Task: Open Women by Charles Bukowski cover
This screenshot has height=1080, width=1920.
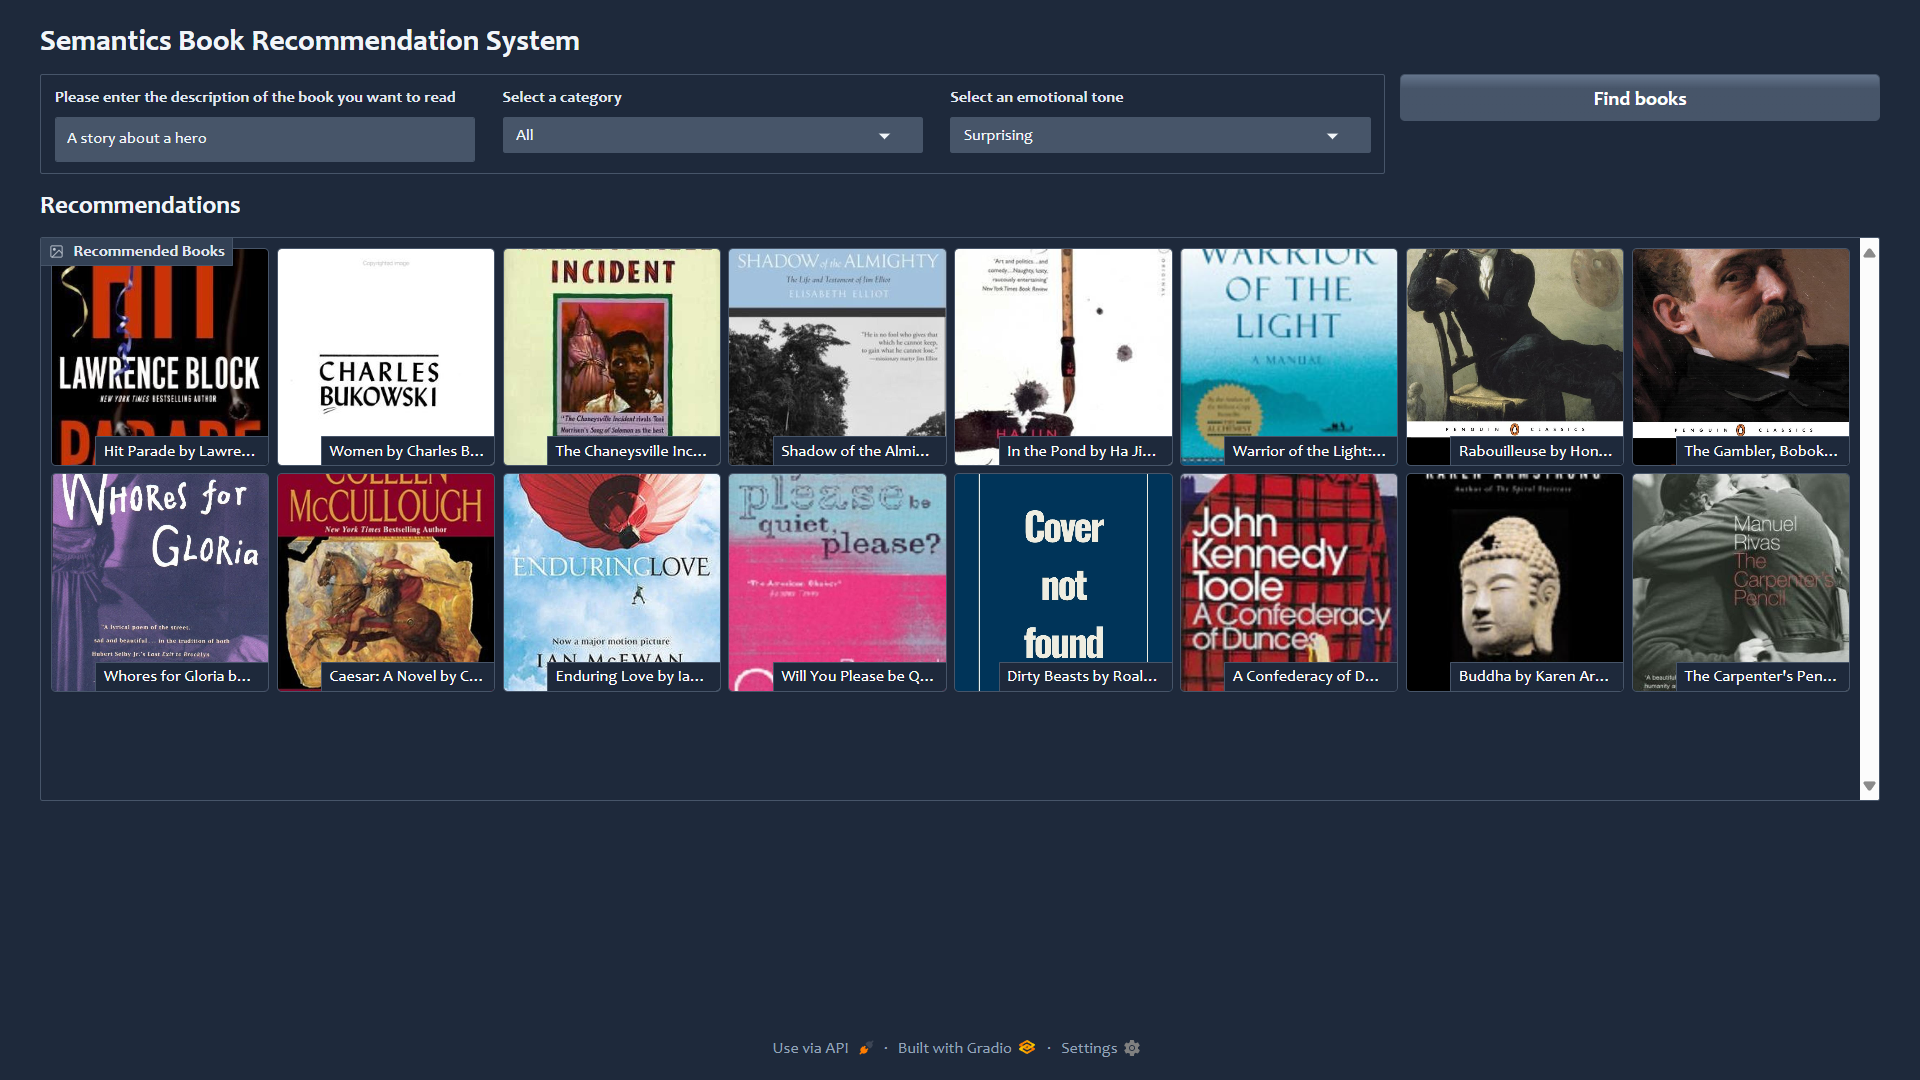Action: (386, 357)
